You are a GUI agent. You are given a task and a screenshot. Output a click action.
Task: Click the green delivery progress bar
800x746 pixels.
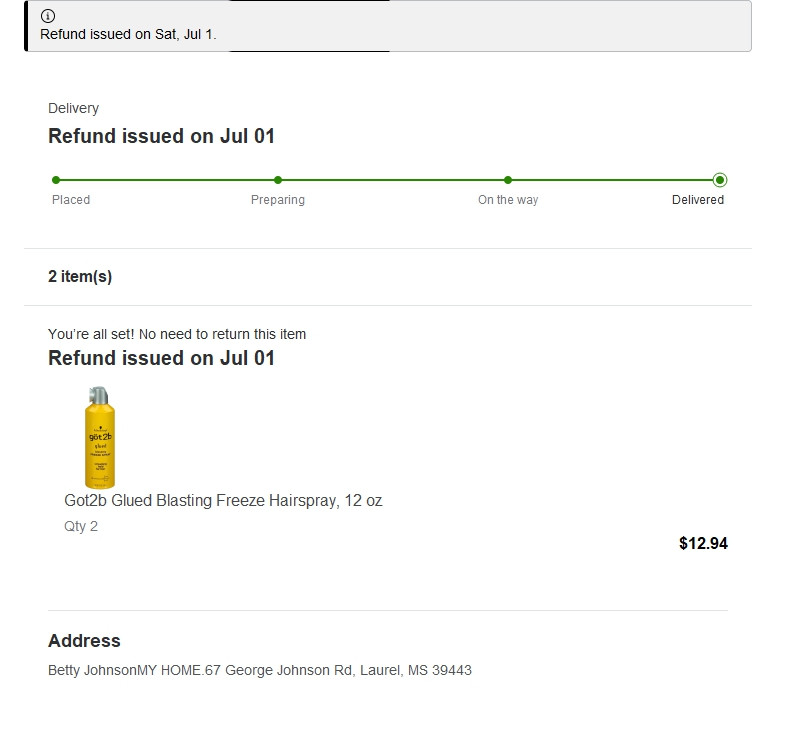pyautogui.click(x=390, y=180)
